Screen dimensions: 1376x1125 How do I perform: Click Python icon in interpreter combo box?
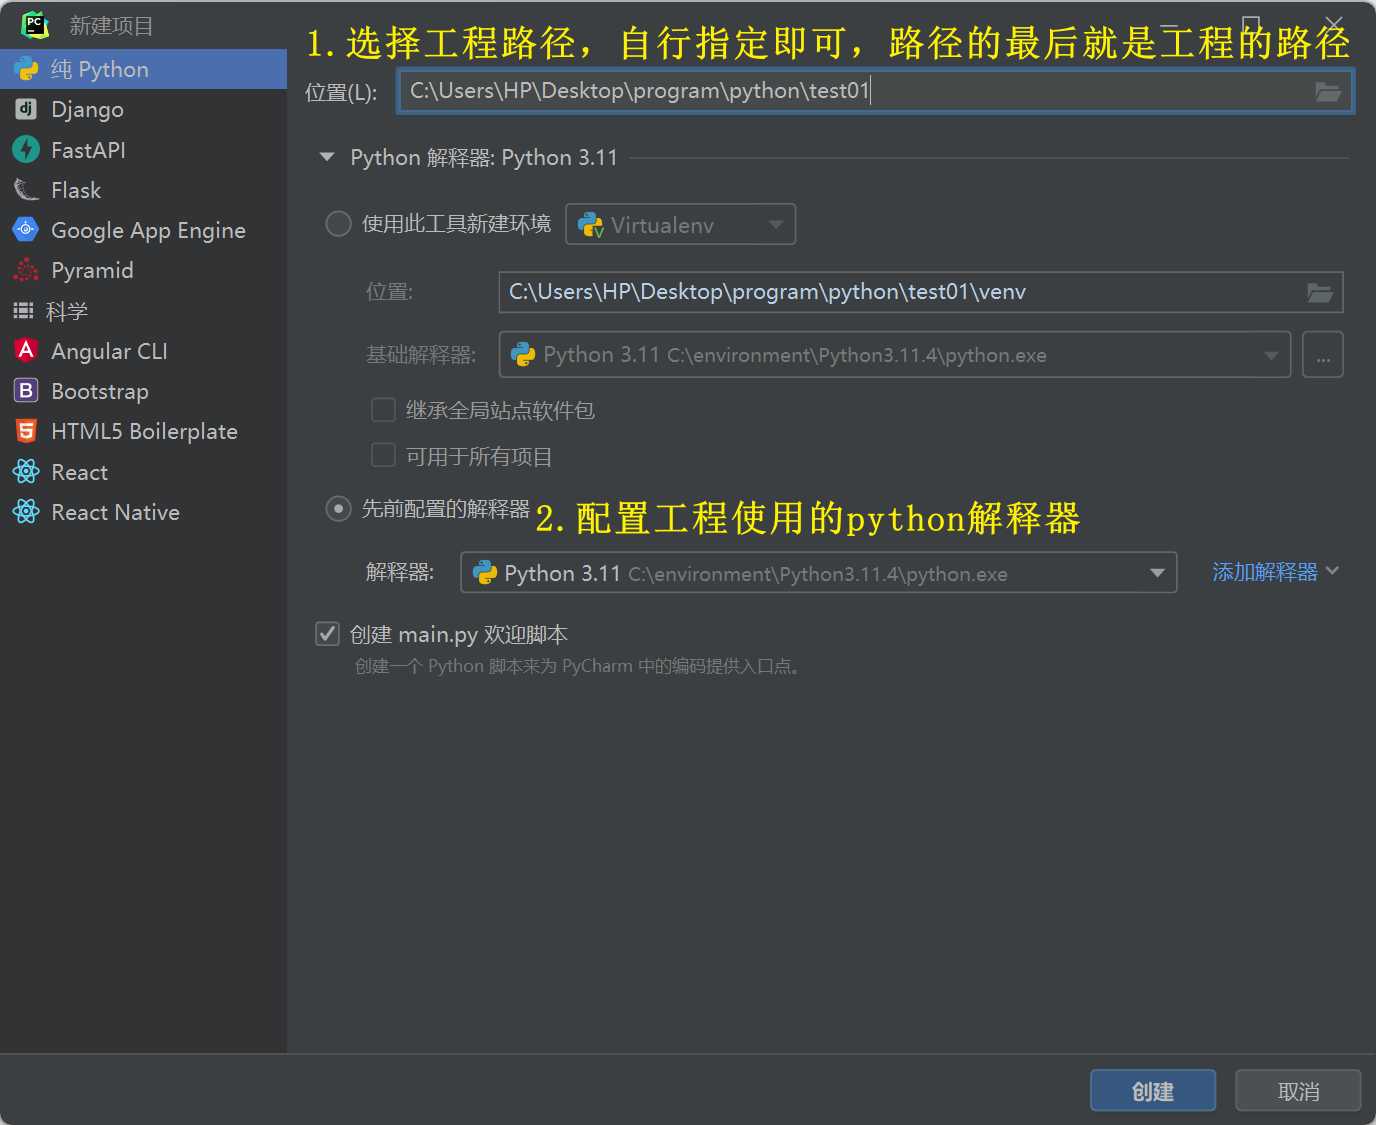(485, 573)
